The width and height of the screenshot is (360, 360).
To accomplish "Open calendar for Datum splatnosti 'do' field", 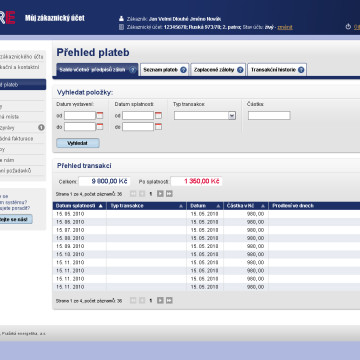I will click(158, 127).
